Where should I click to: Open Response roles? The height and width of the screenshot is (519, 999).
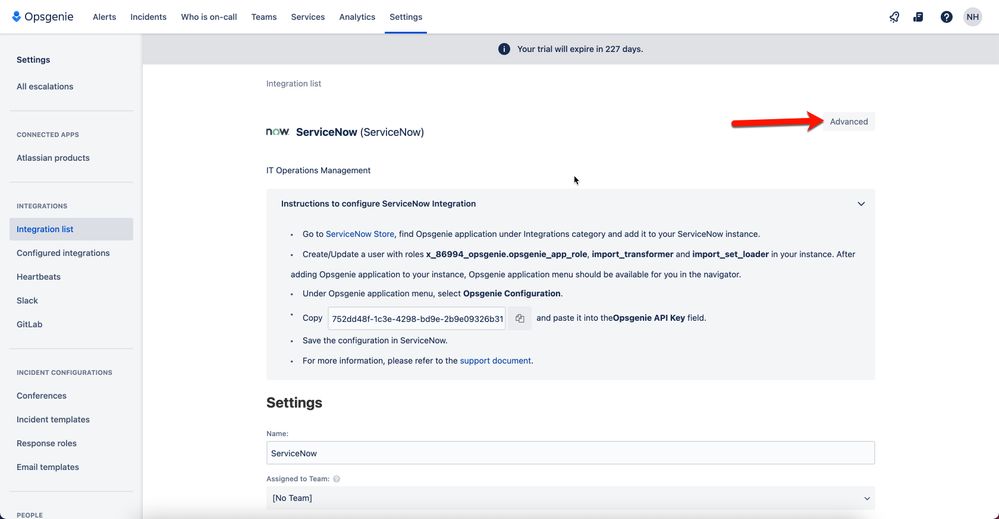[x=47, y=443]
